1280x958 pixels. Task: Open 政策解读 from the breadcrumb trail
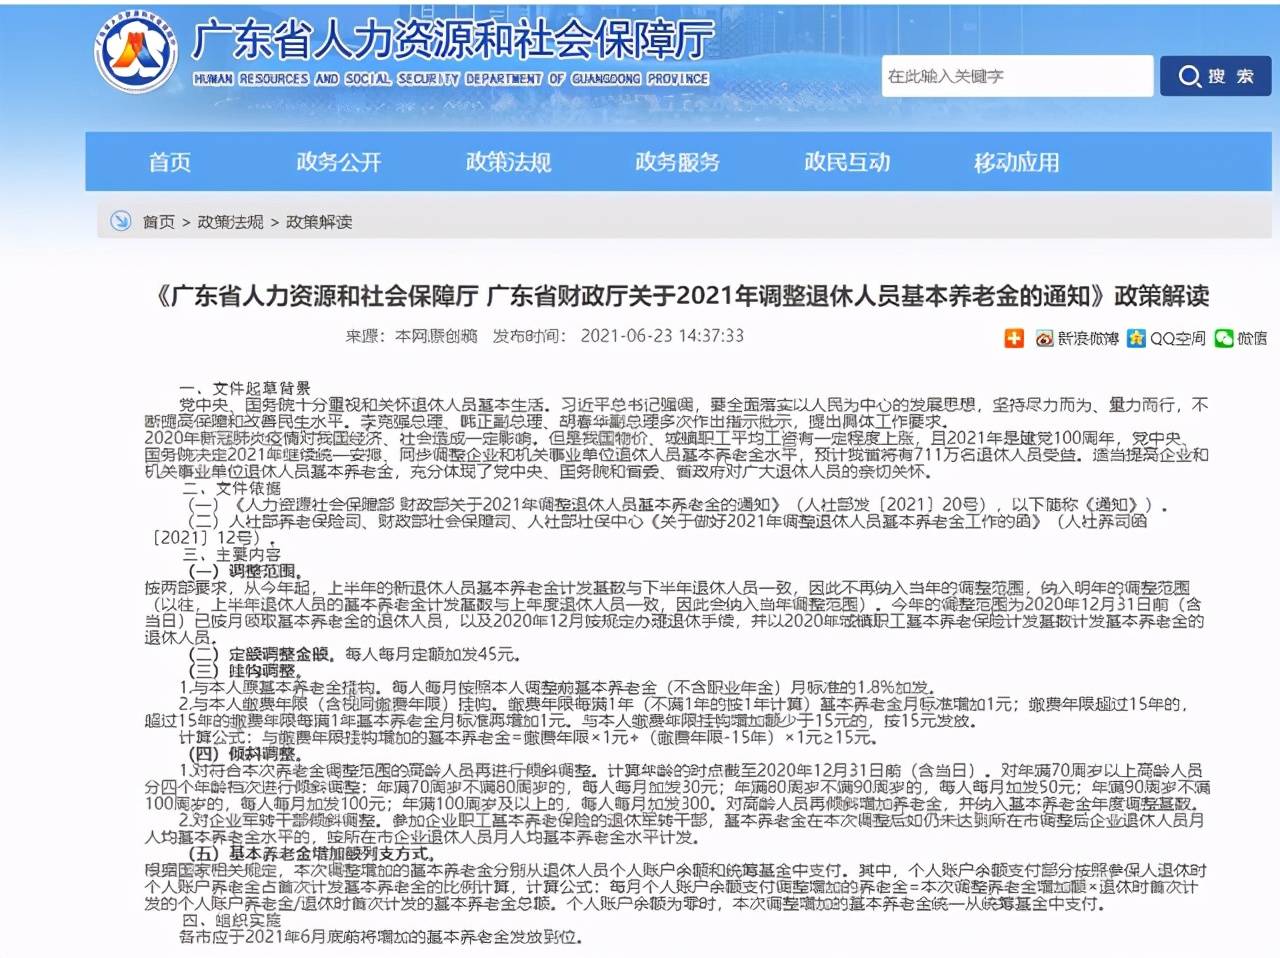[322, 221]
